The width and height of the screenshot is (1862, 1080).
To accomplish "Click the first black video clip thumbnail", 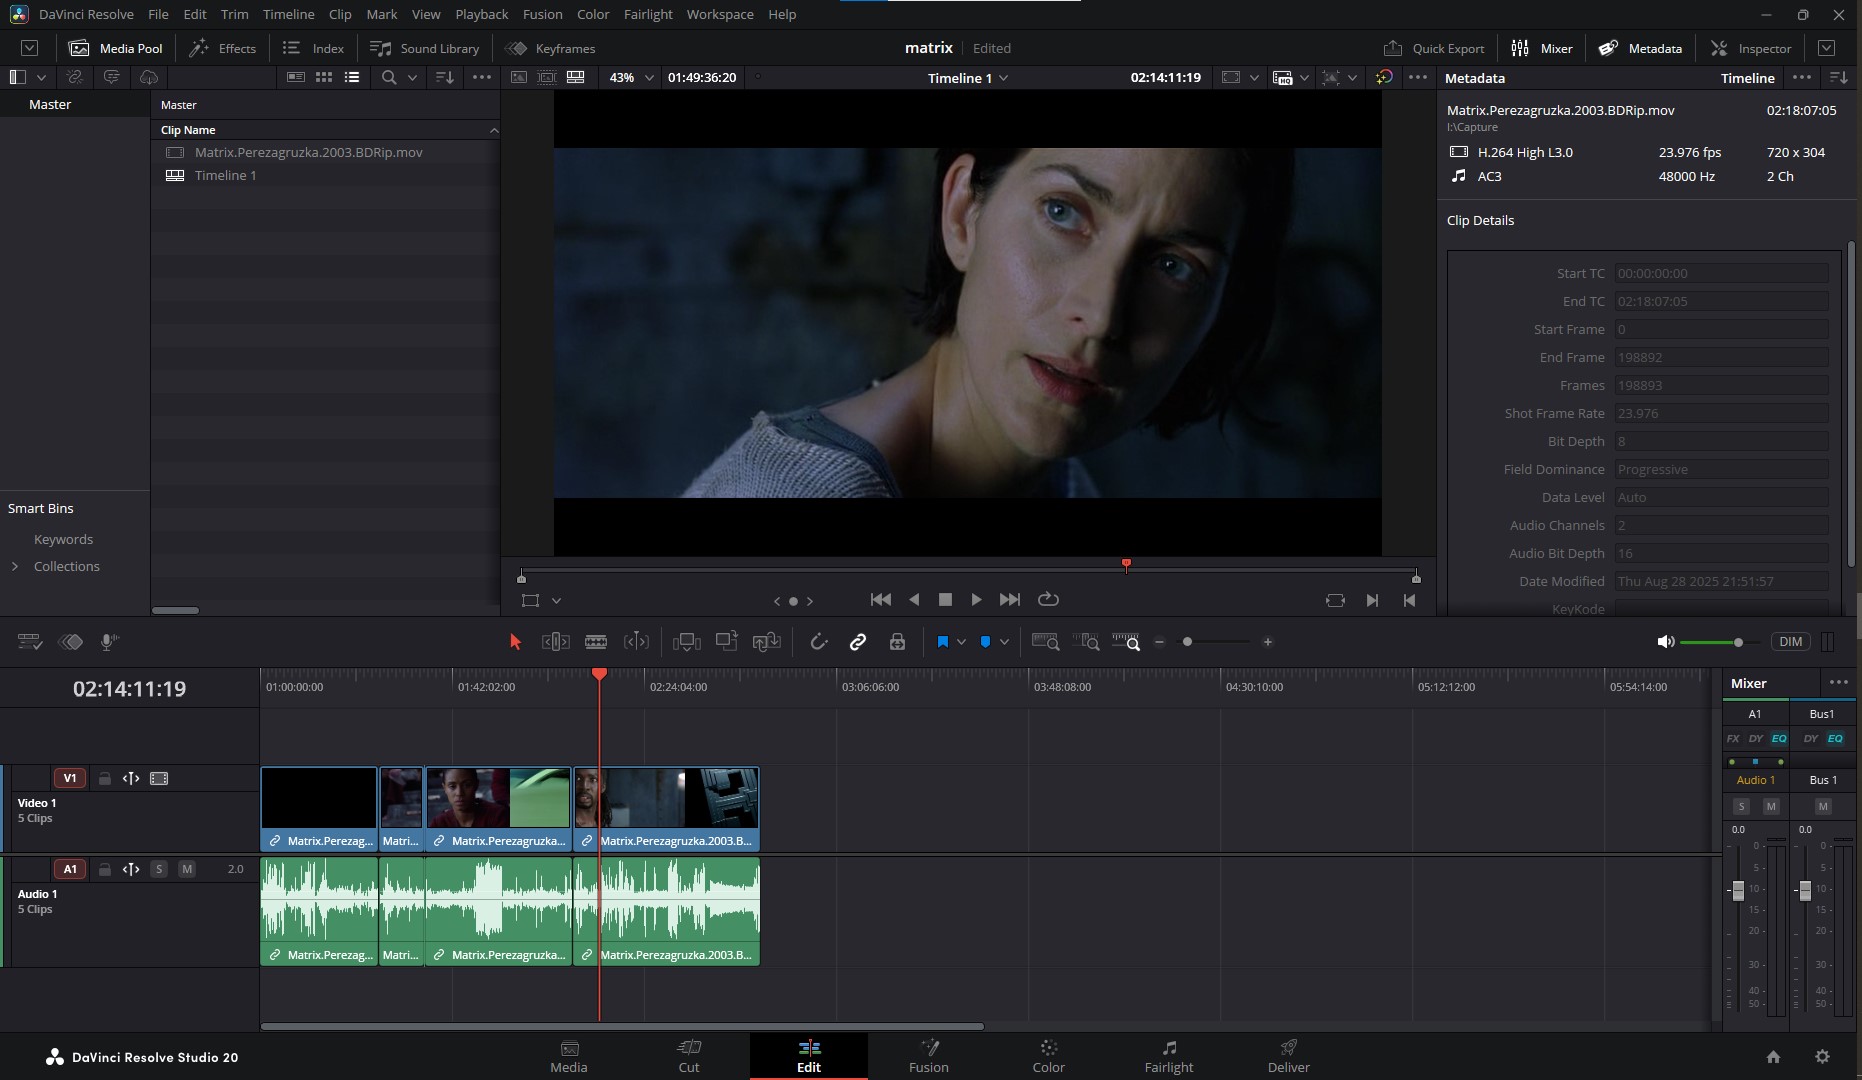I will (x=319, y=798).
